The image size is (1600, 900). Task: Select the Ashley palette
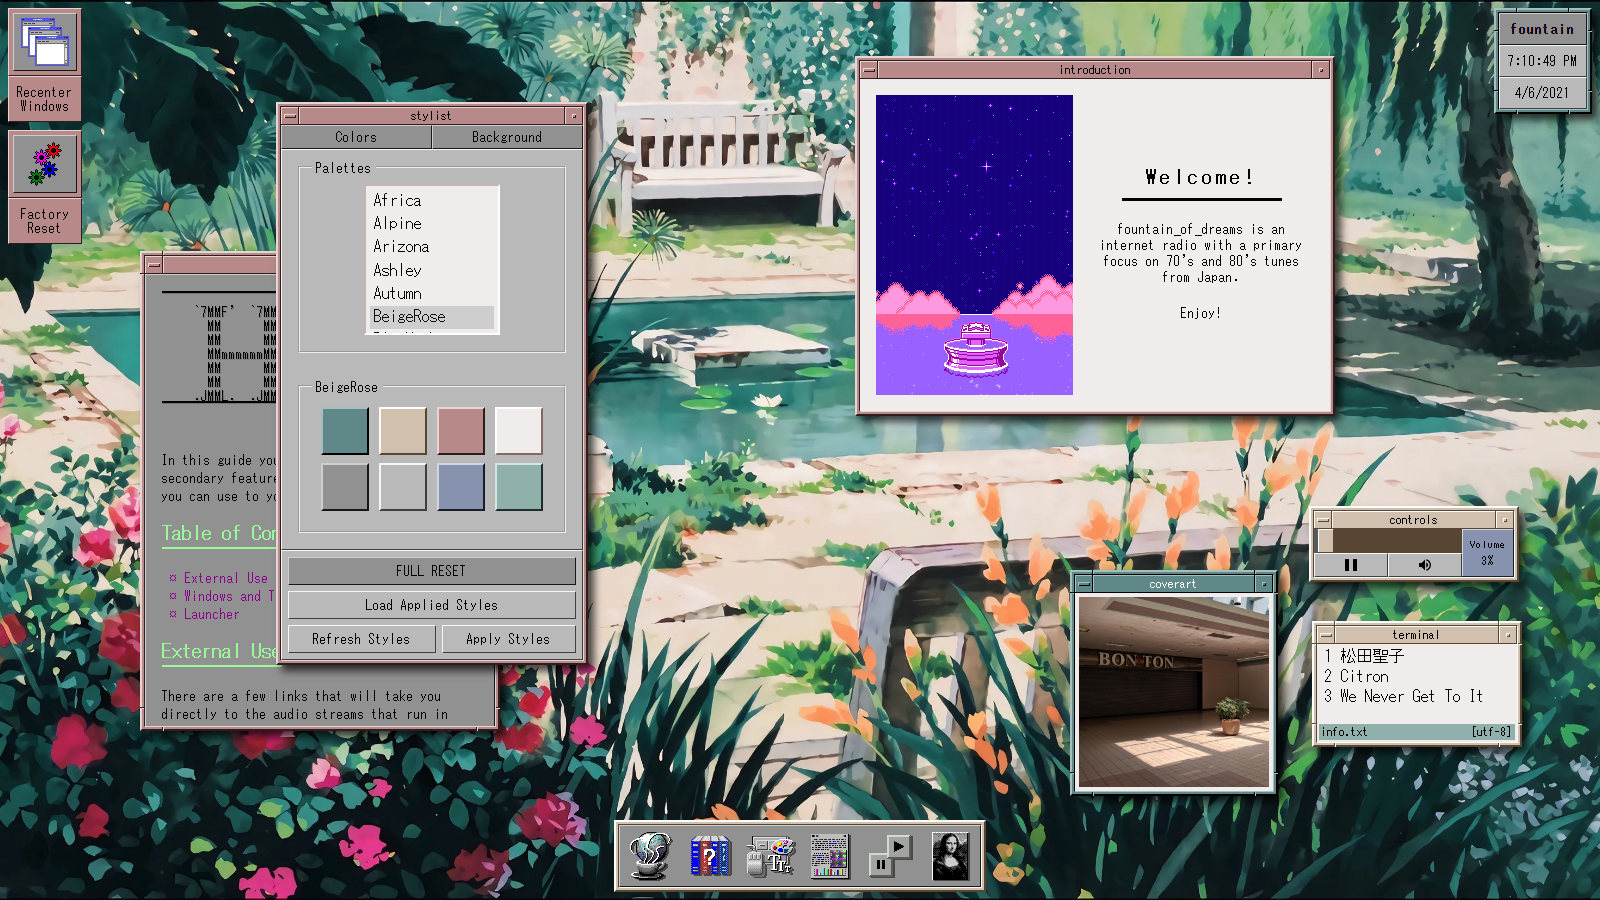[433, 270]
